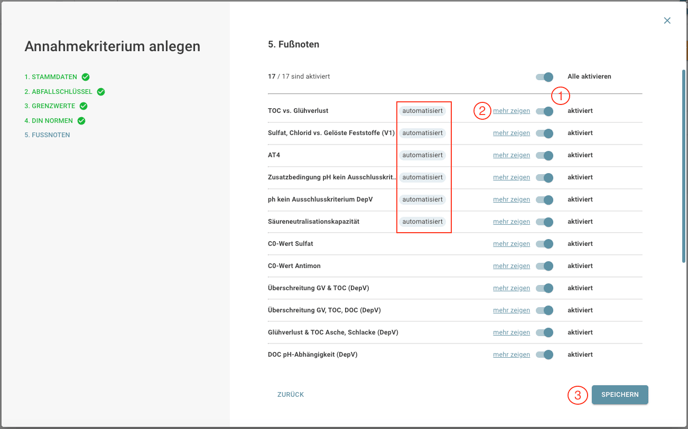The height and width of the screenshot is (429, 688).
Task: Click the green checkmark next to DIN NORMEN
Action: (x=81, y=121)
